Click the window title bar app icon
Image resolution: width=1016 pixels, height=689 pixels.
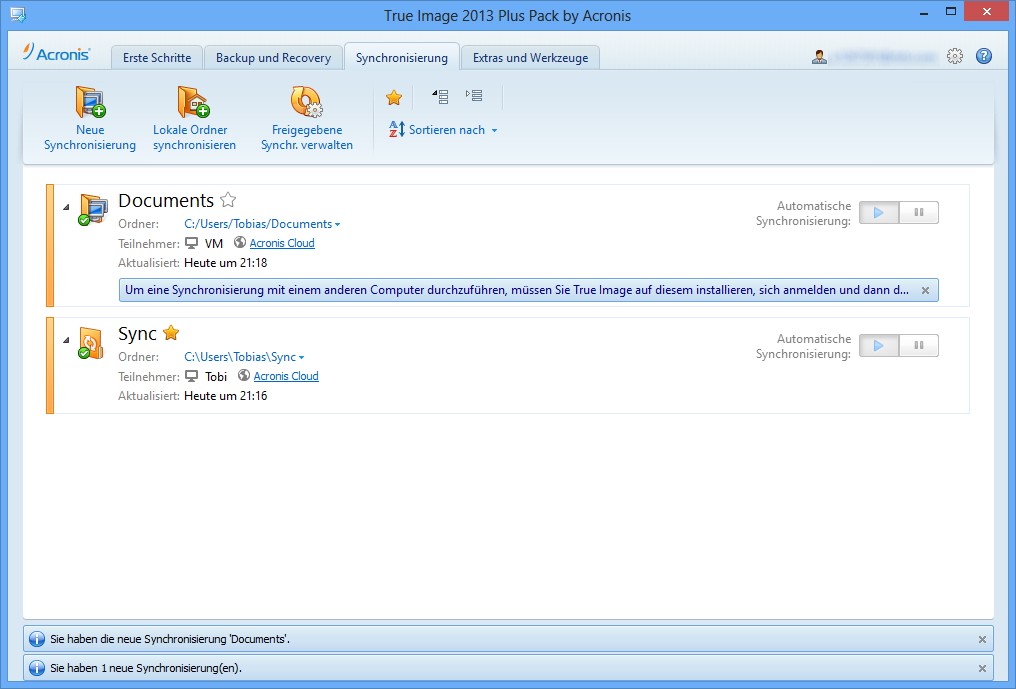[x=17, y=15]
